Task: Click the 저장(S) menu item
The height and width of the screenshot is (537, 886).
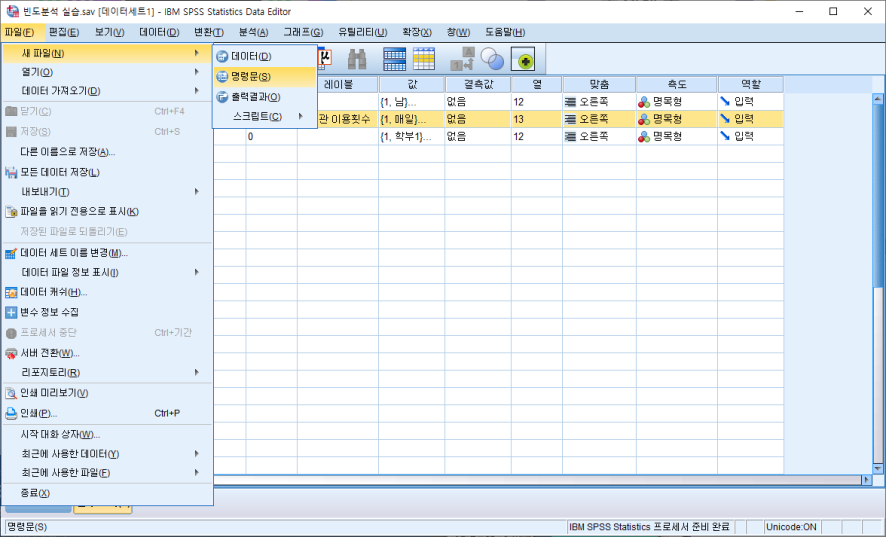Action: 107,131
